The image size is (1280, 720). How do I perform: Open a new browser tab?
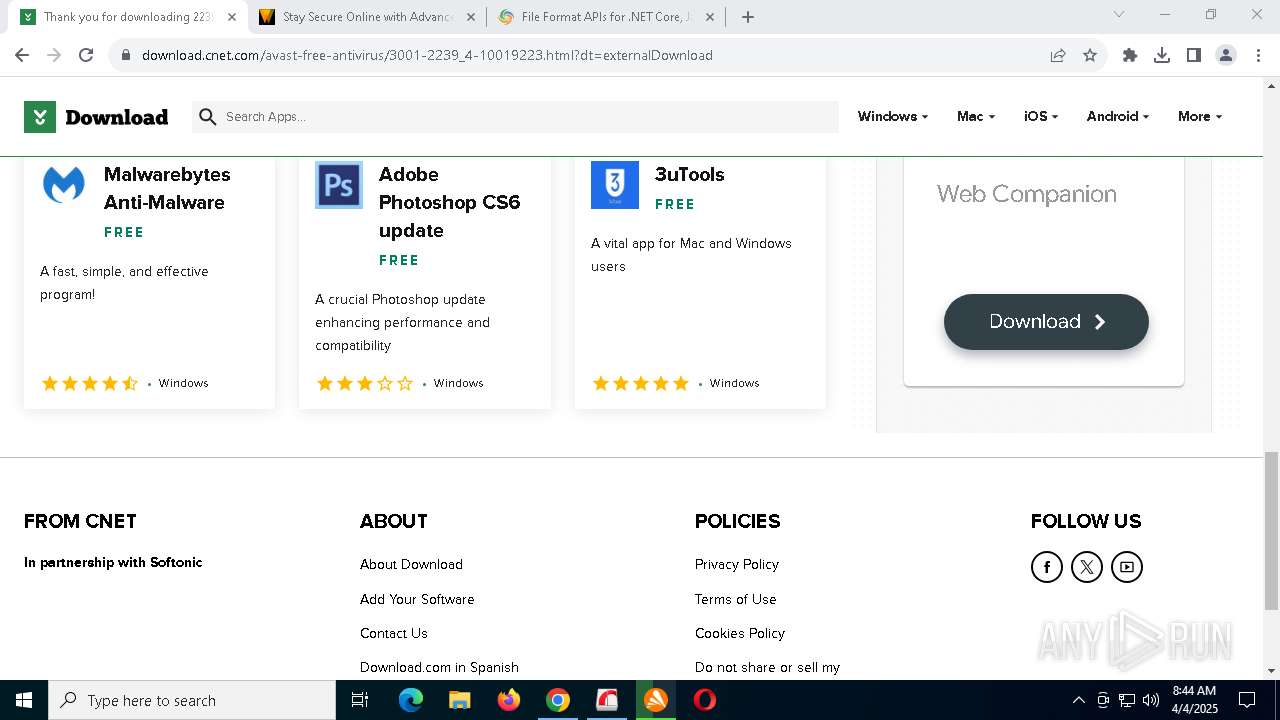click(748, 17)
